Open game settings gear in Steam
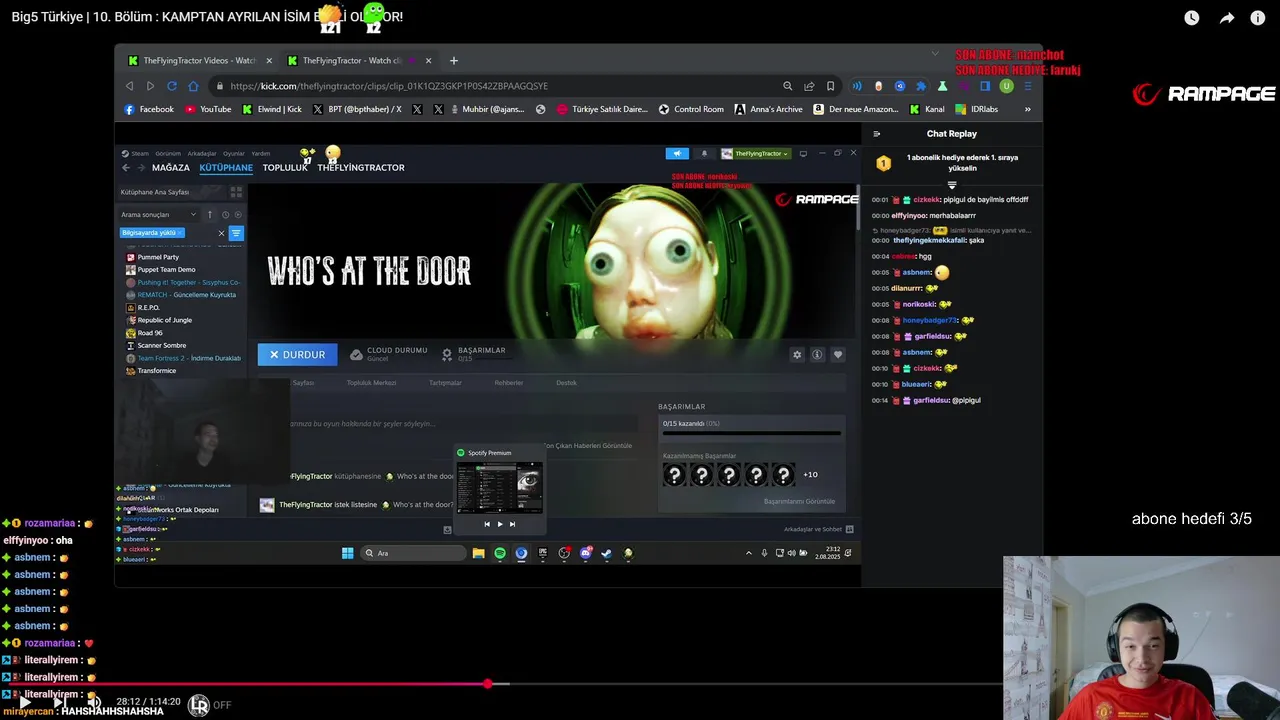The width and height of the screenshot is (1280, 720). tap(797, 355)
